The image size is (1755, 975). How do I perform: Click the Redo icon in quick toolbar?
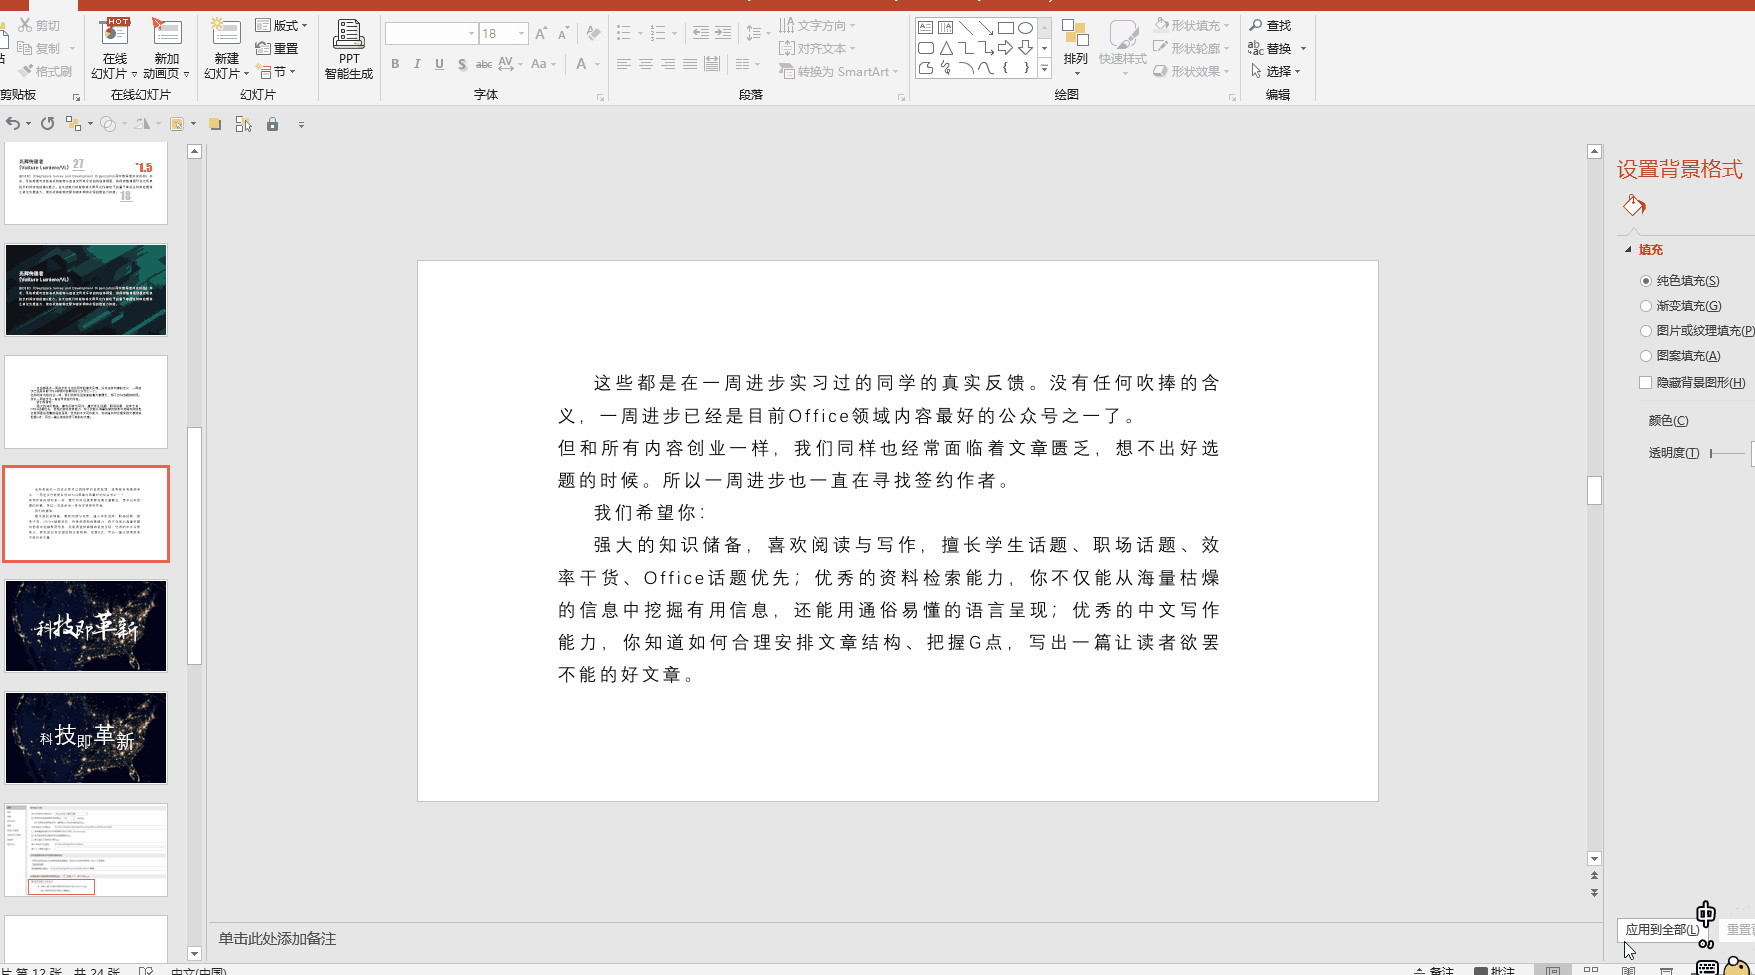[47, 124]
